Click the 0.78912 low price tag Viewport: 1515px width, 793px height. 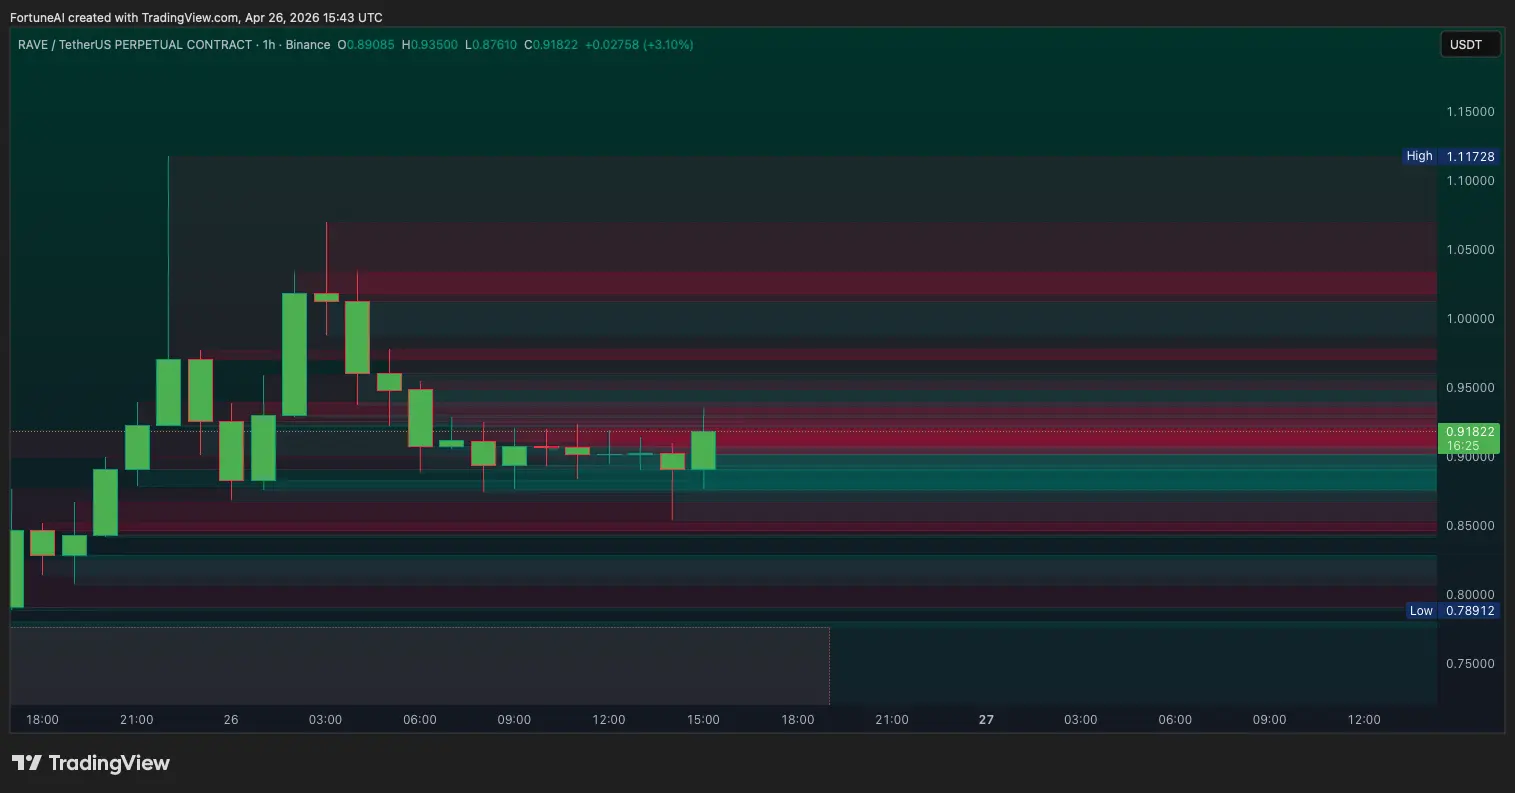[x=1470, y=610]
